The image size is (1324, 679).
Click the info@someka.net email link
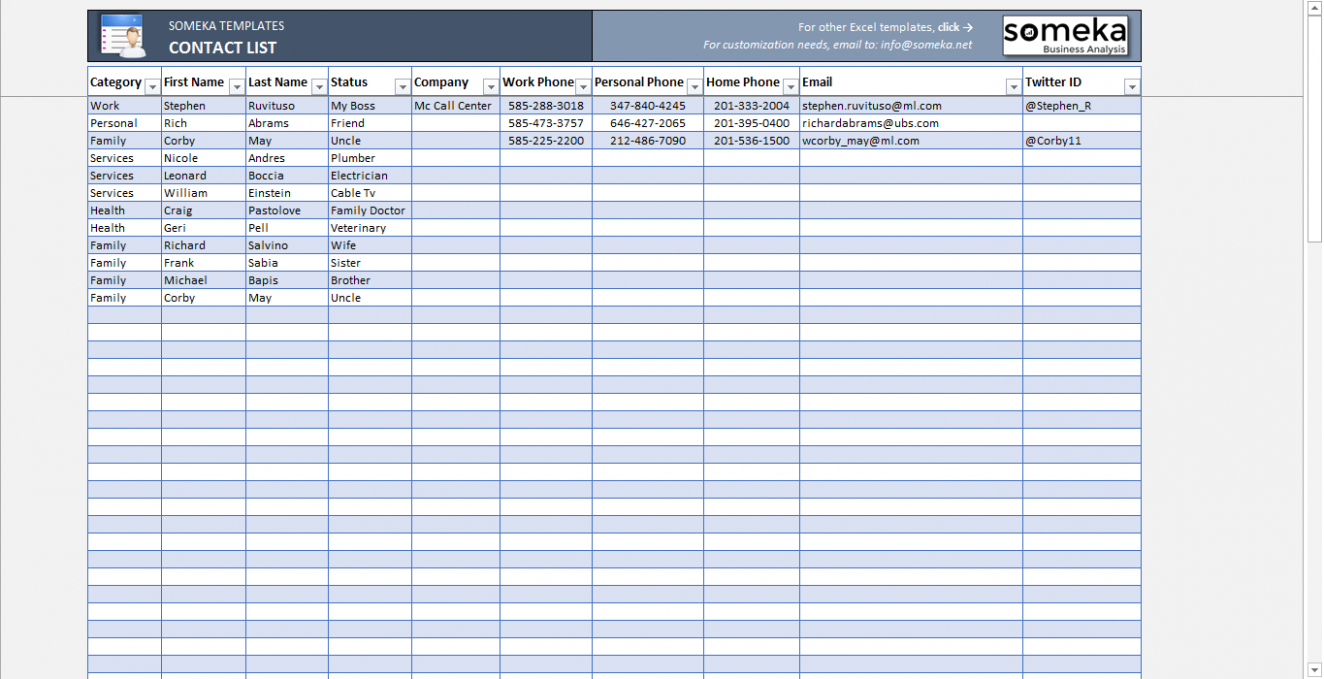click(x=926, y=45)
